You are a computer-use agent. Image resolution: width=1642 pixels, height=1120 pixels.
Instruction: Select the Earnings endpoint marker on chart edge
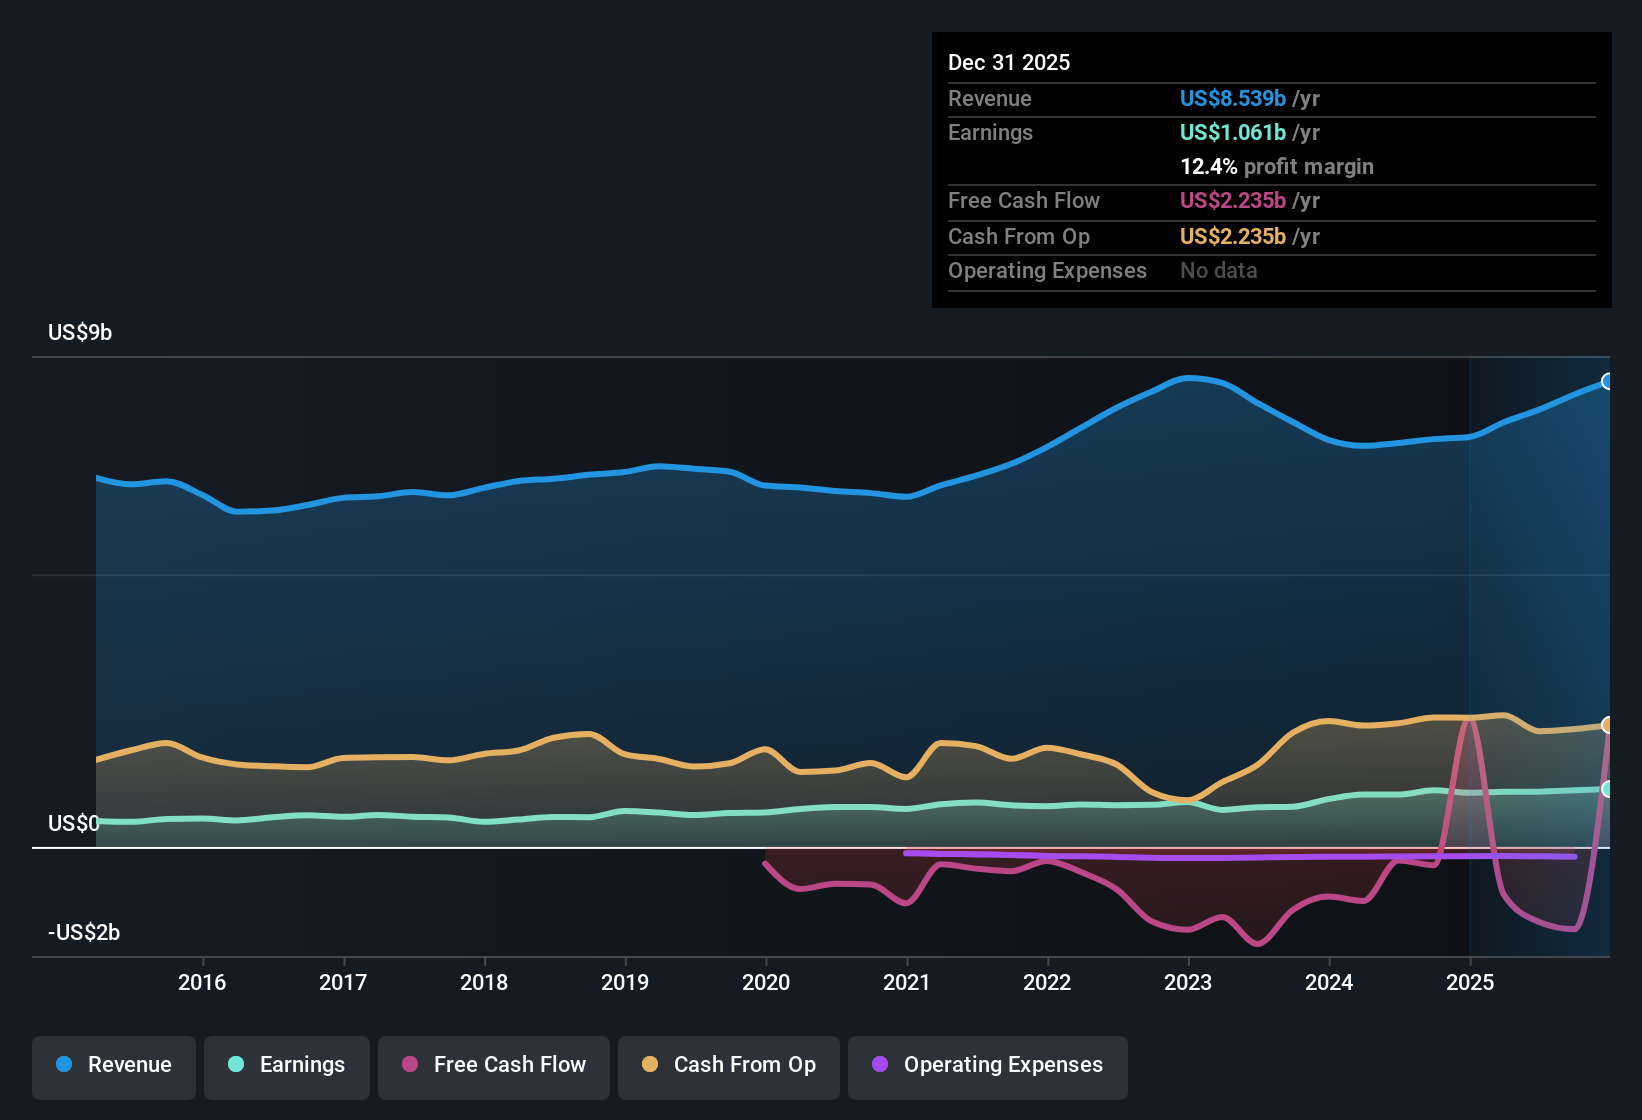[1607, 790]
